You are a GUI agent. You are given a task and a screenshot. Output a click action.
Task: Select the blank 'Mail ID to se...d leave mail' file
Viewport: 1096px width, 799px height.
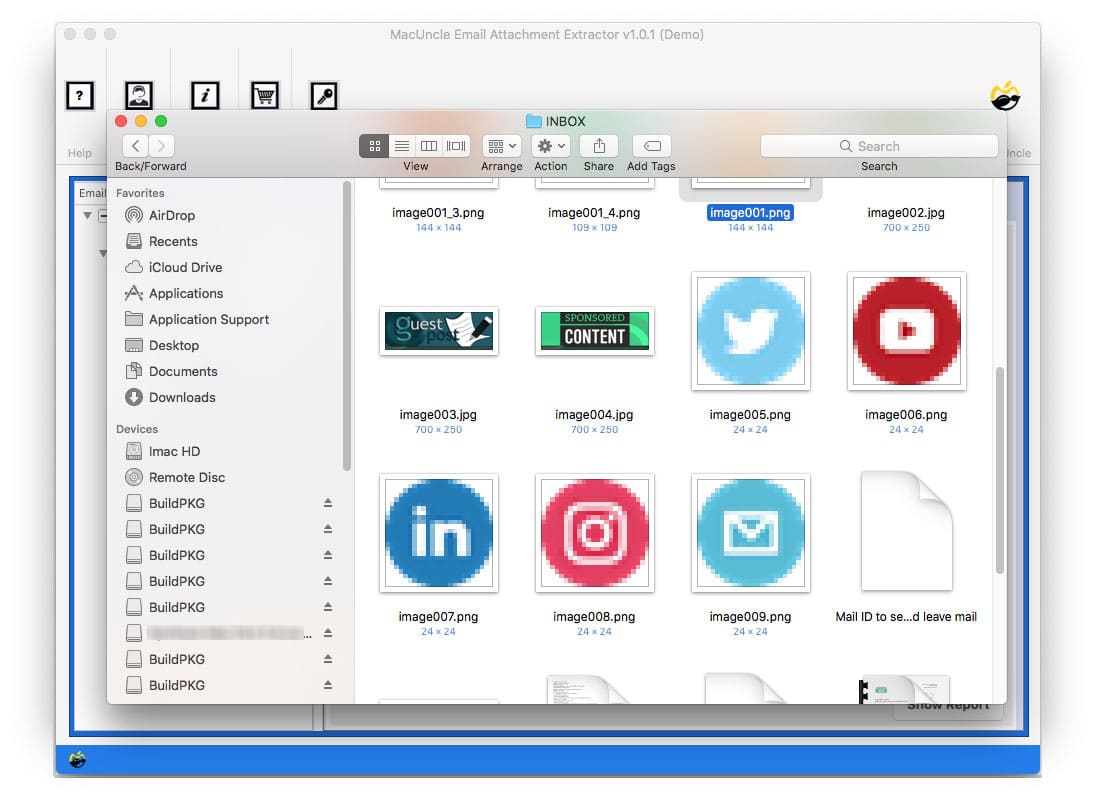click(x=907, y=531)
